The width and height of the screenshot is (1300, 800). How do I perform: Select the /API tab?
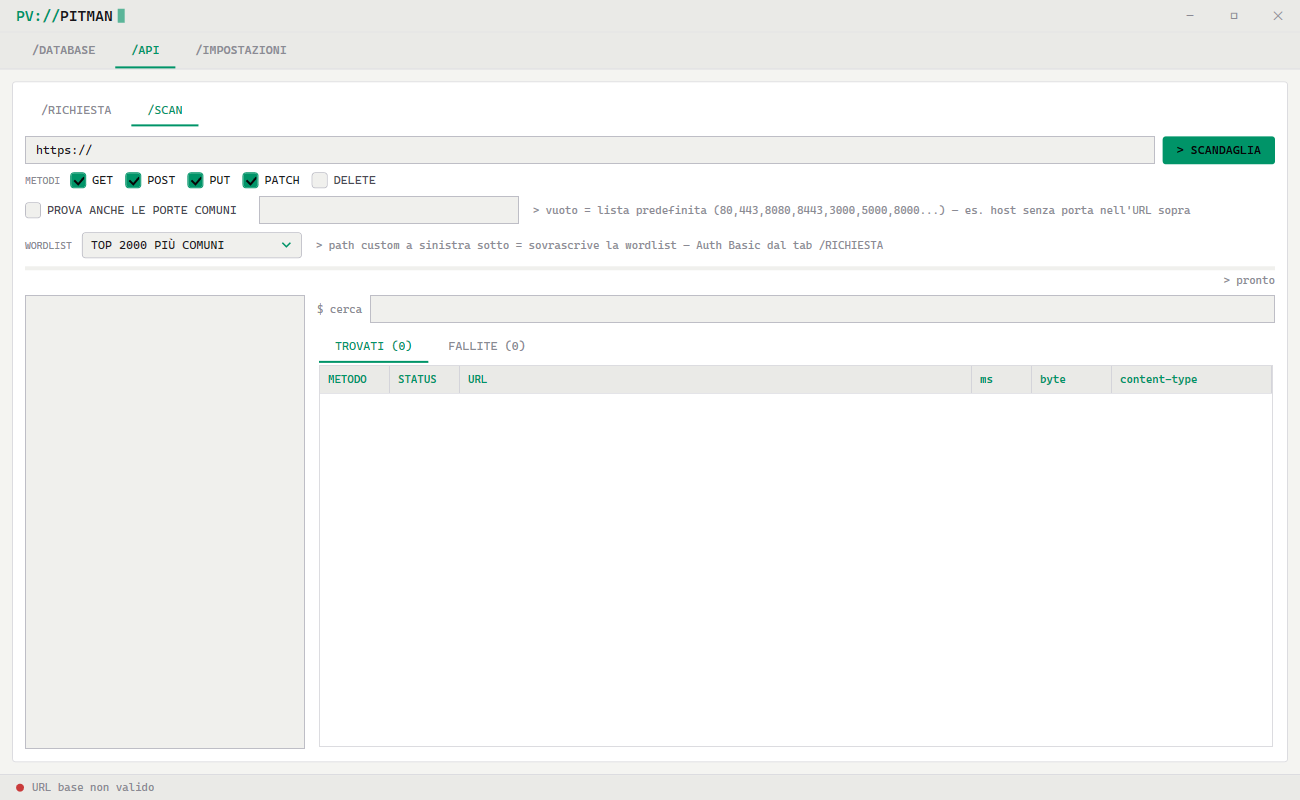[x=145, y=50]
